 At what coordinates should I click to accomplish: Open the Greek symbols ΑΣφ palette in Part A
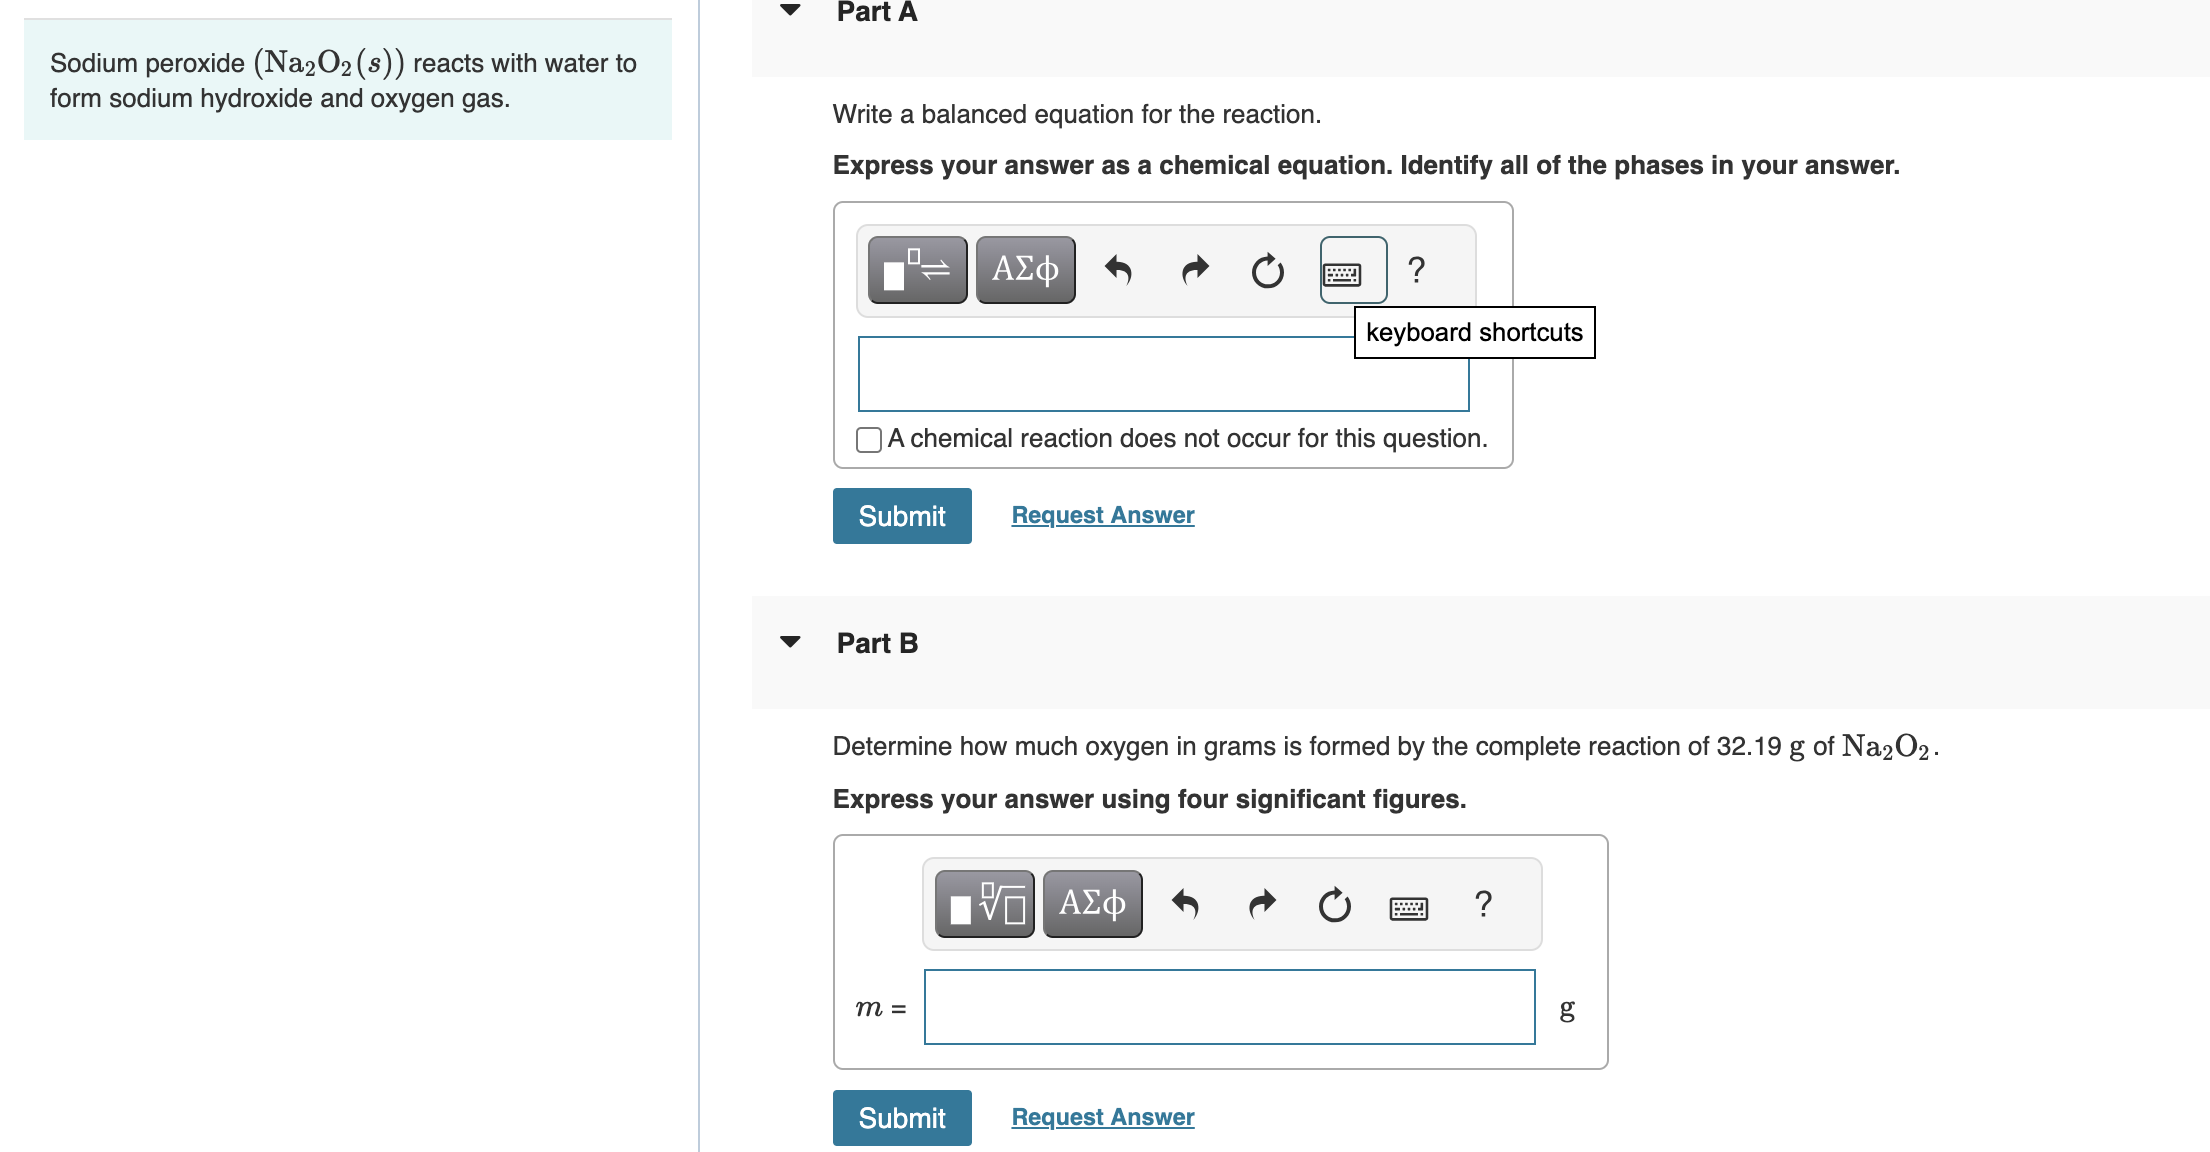pos(1024,268)
